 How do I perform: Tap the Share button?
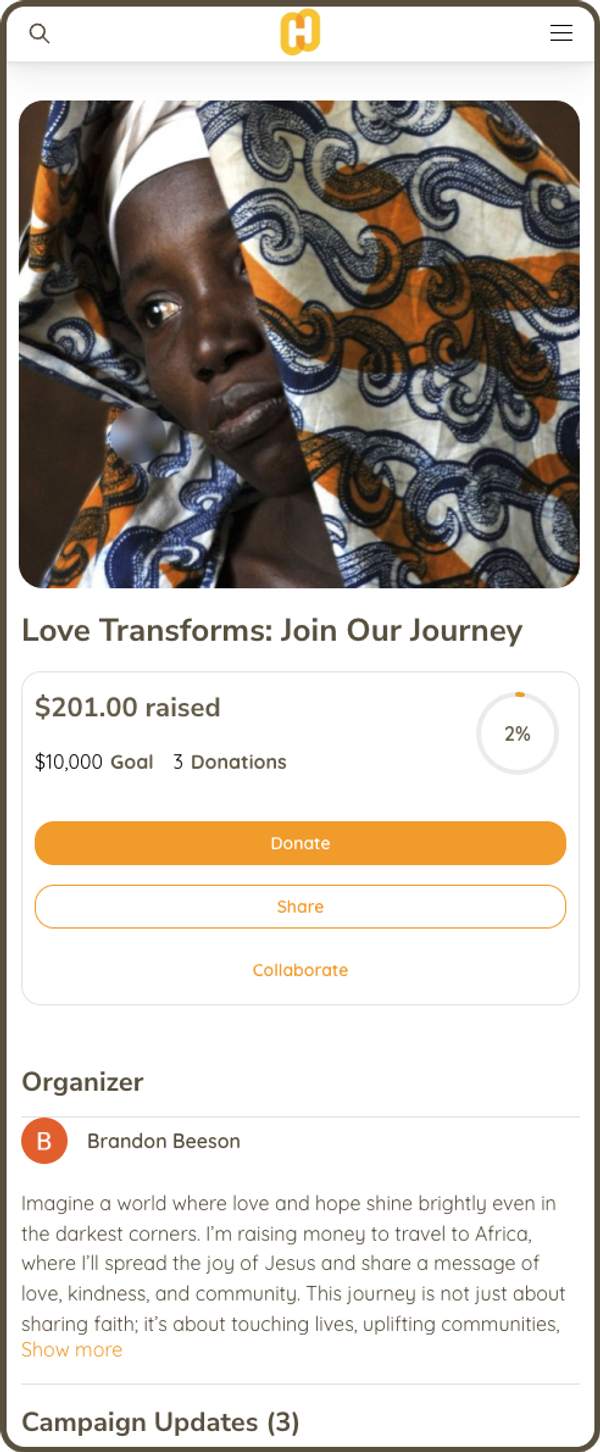300,907
